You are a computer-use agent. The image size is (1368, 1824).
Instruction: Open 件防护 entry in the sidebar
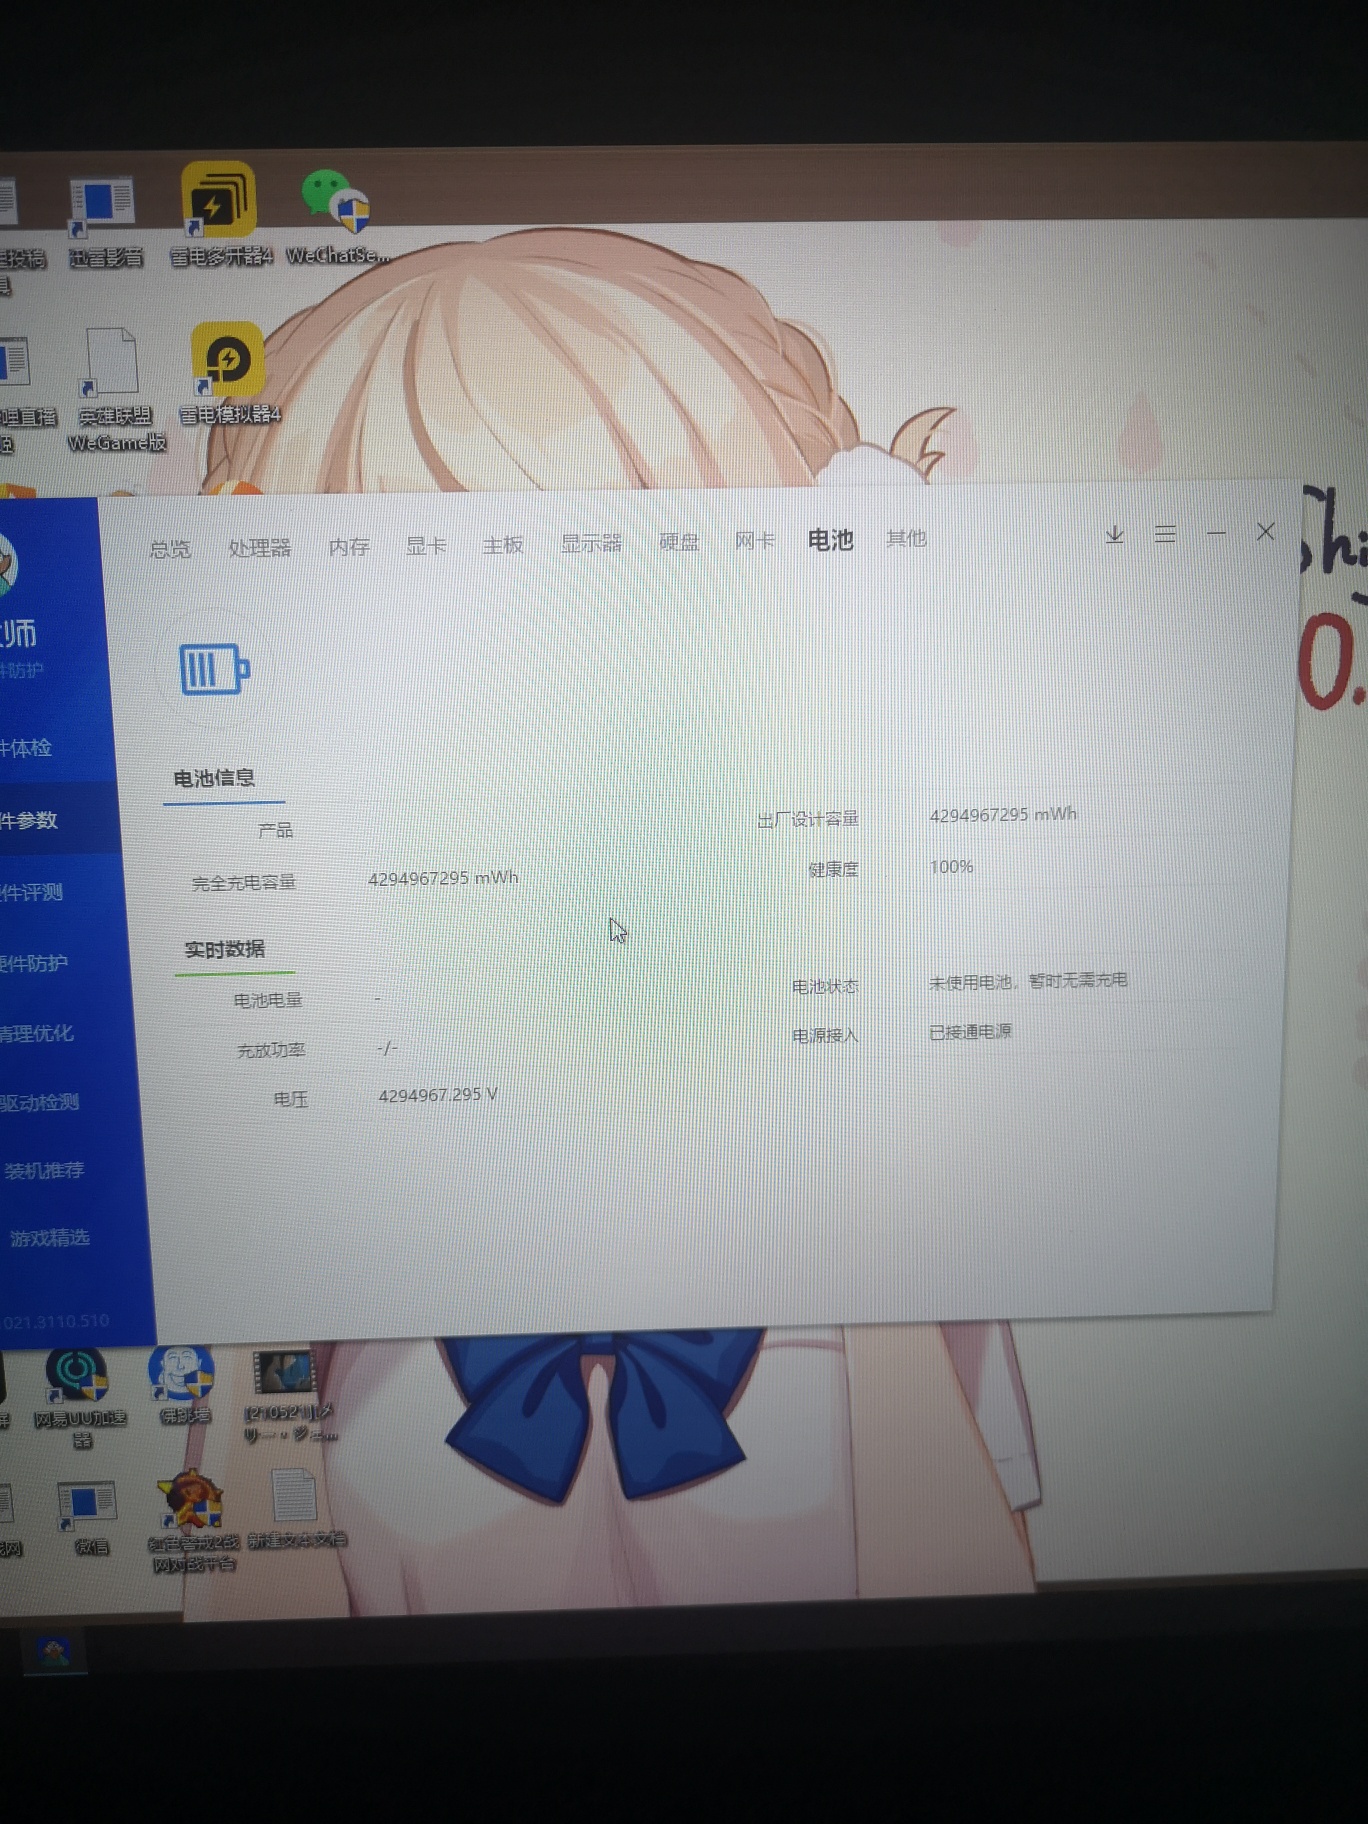click(x=35, y=964)
